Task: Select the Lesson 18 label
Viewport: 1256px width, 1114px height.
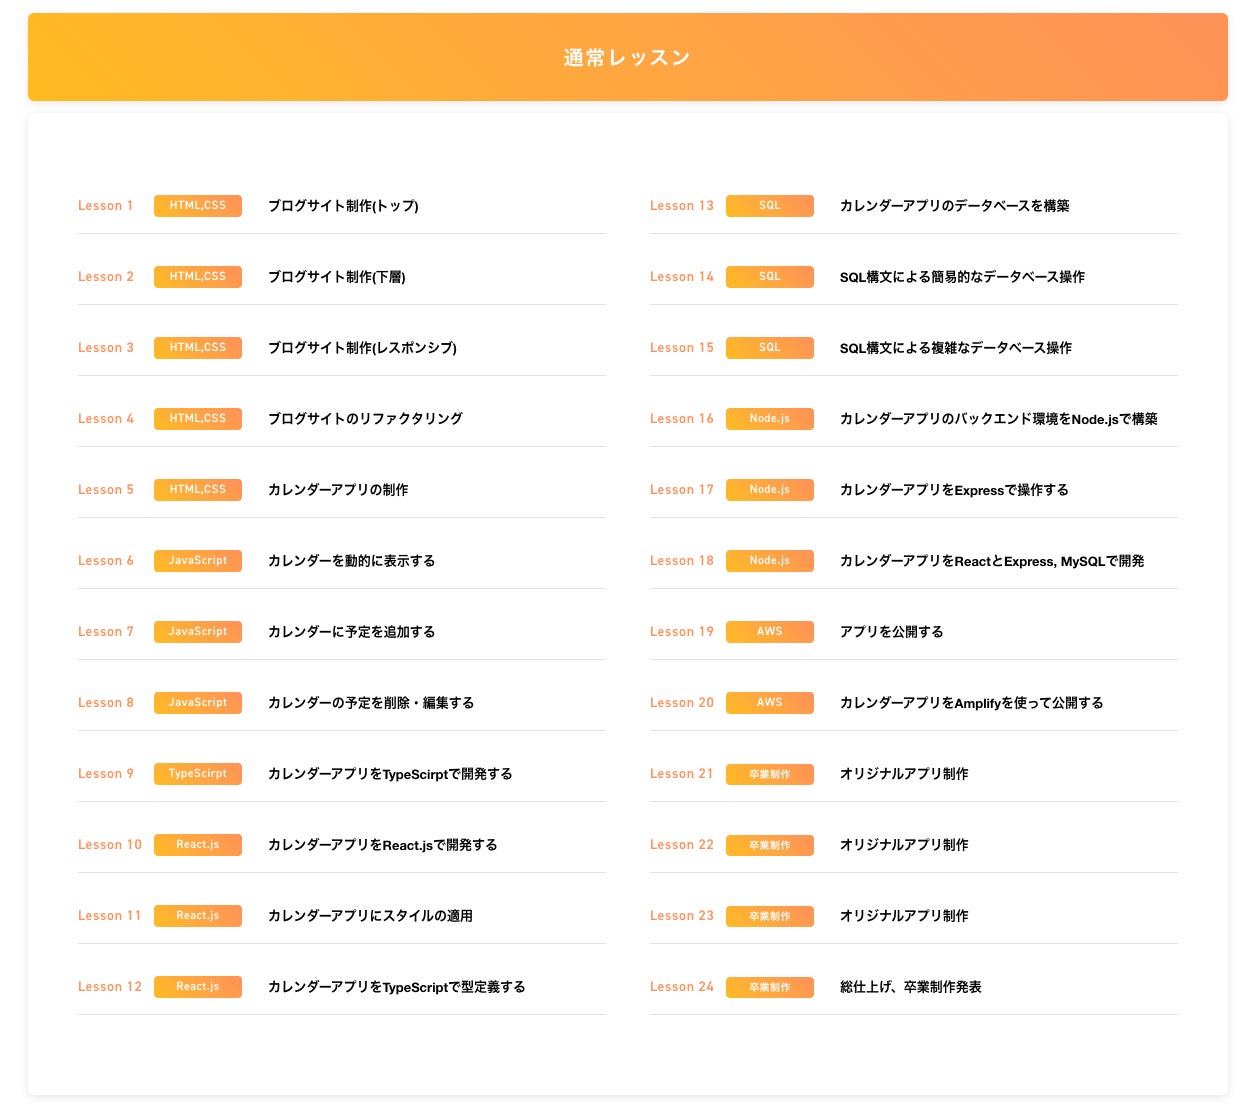Action: click(x=682, y=561)
